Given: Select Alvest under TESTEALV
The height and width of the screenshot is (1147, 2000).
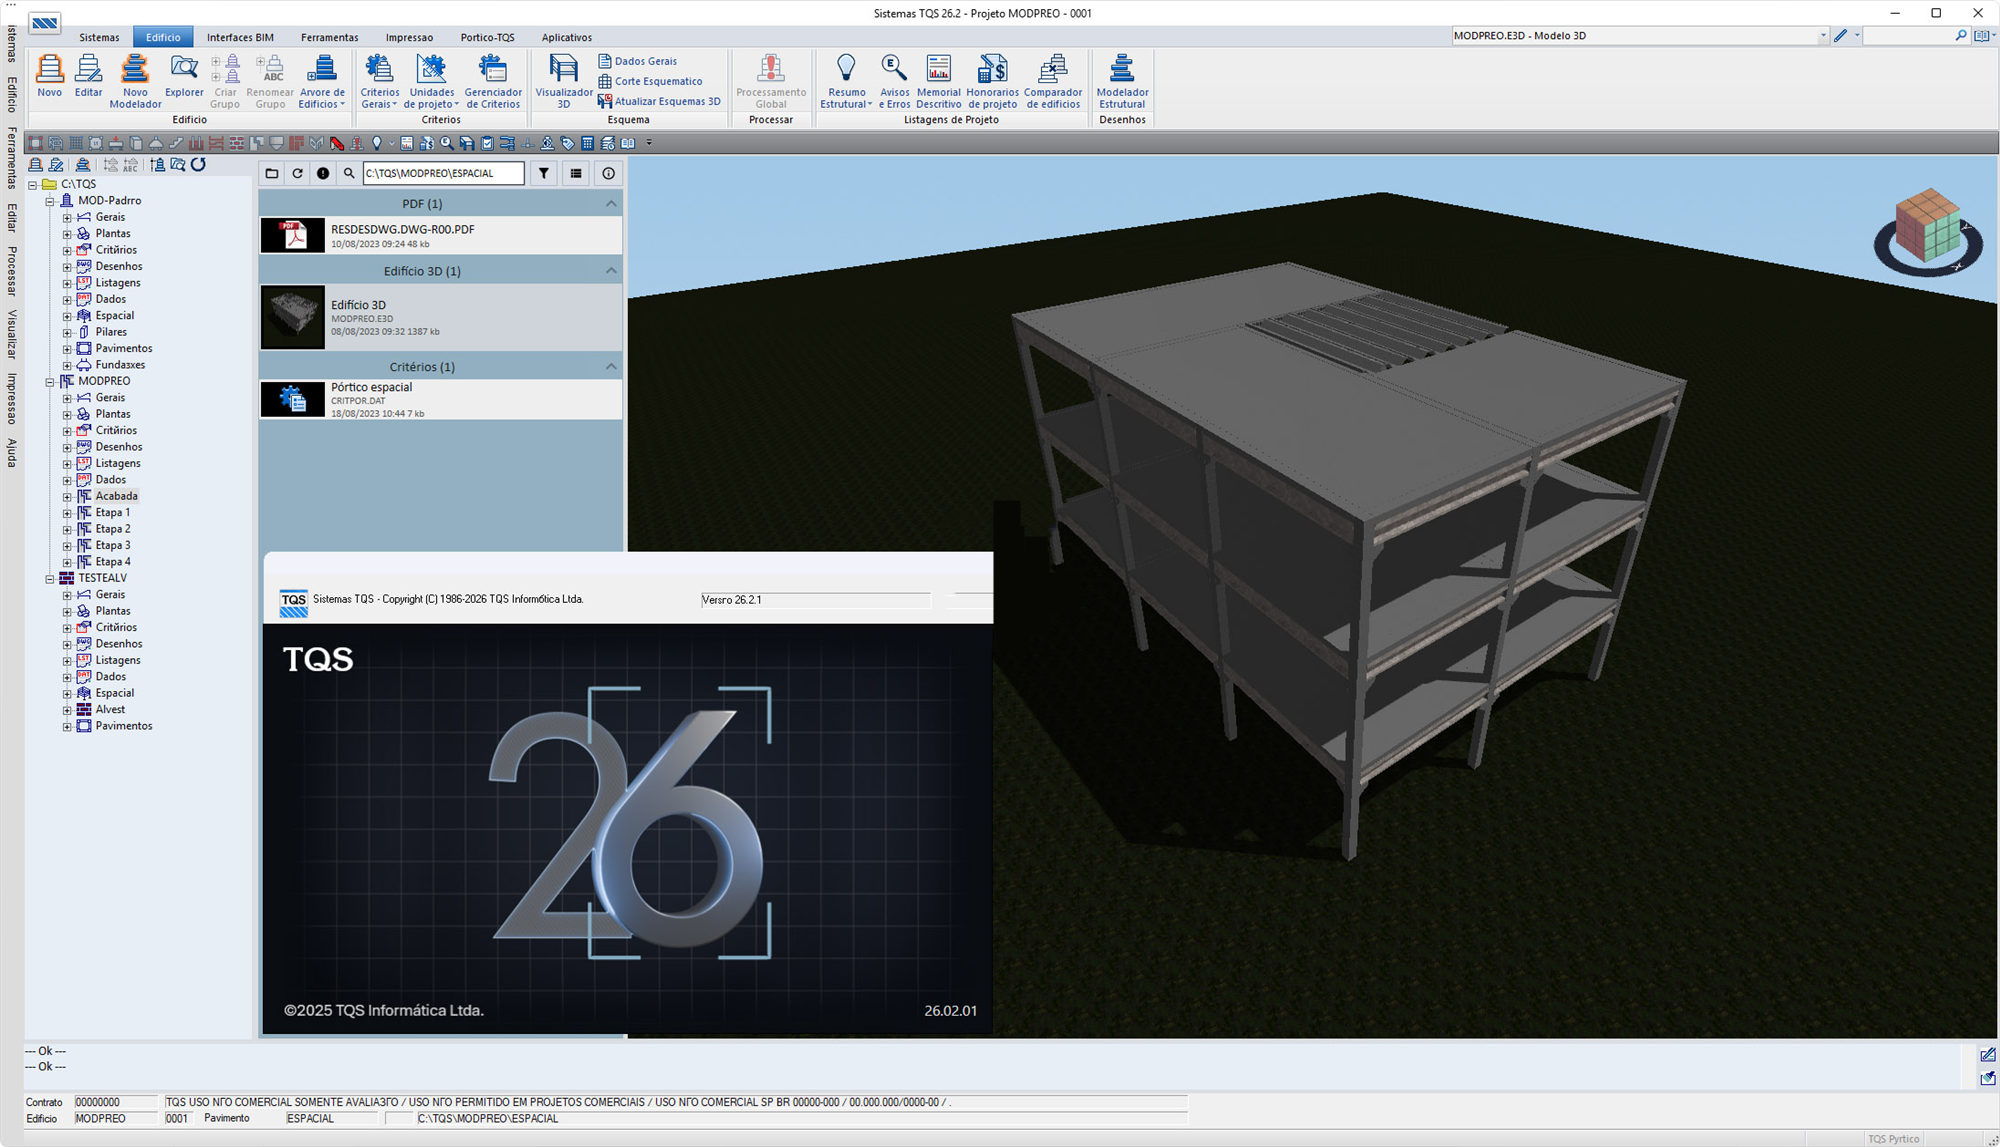Looking at the screenshot, I should pyautogui.click(x=110, y=709).
